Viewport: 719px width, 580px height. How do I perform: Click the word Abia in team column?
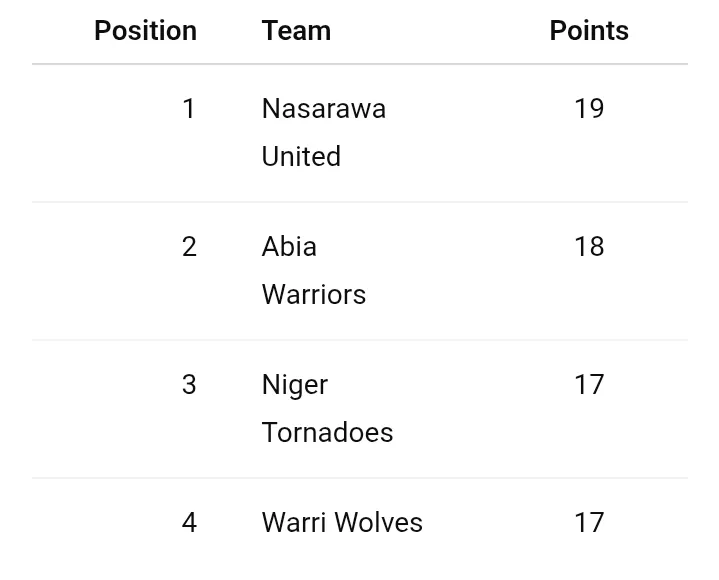[289, 247]
